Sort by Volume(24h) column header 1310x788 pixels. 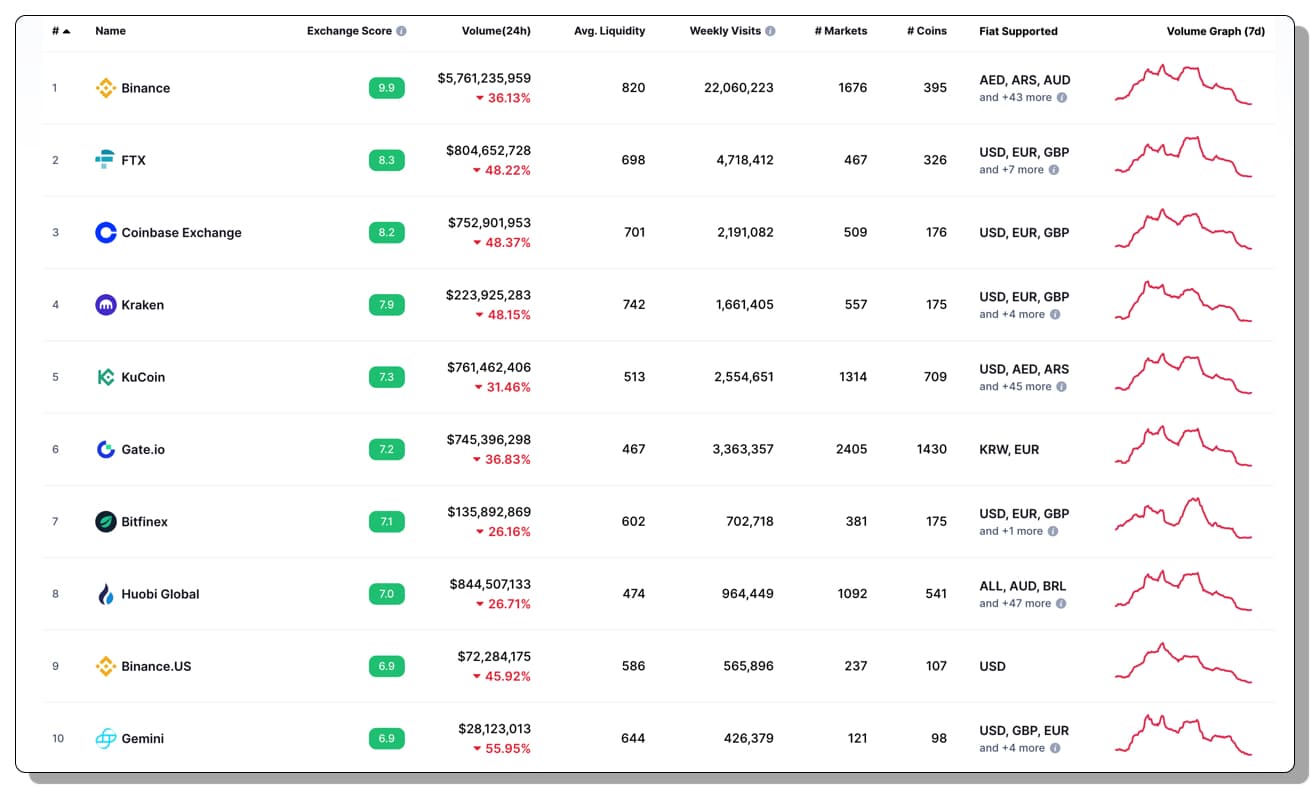point(496,31)
